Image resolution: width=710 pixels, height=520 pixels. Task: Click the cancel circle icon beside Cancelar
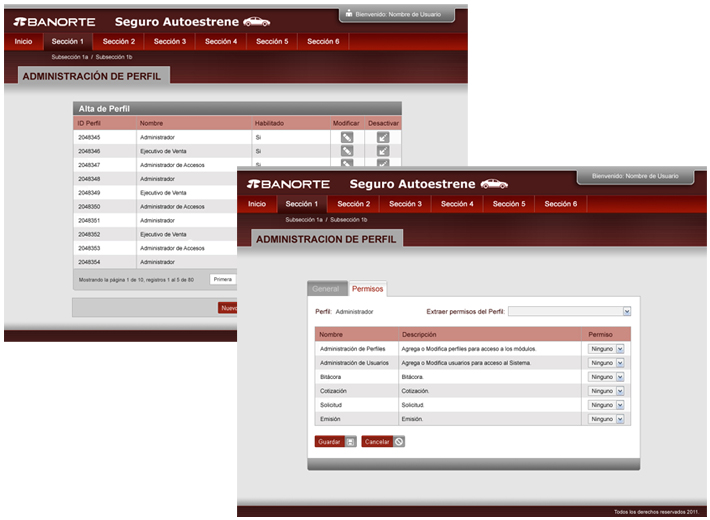399,441
